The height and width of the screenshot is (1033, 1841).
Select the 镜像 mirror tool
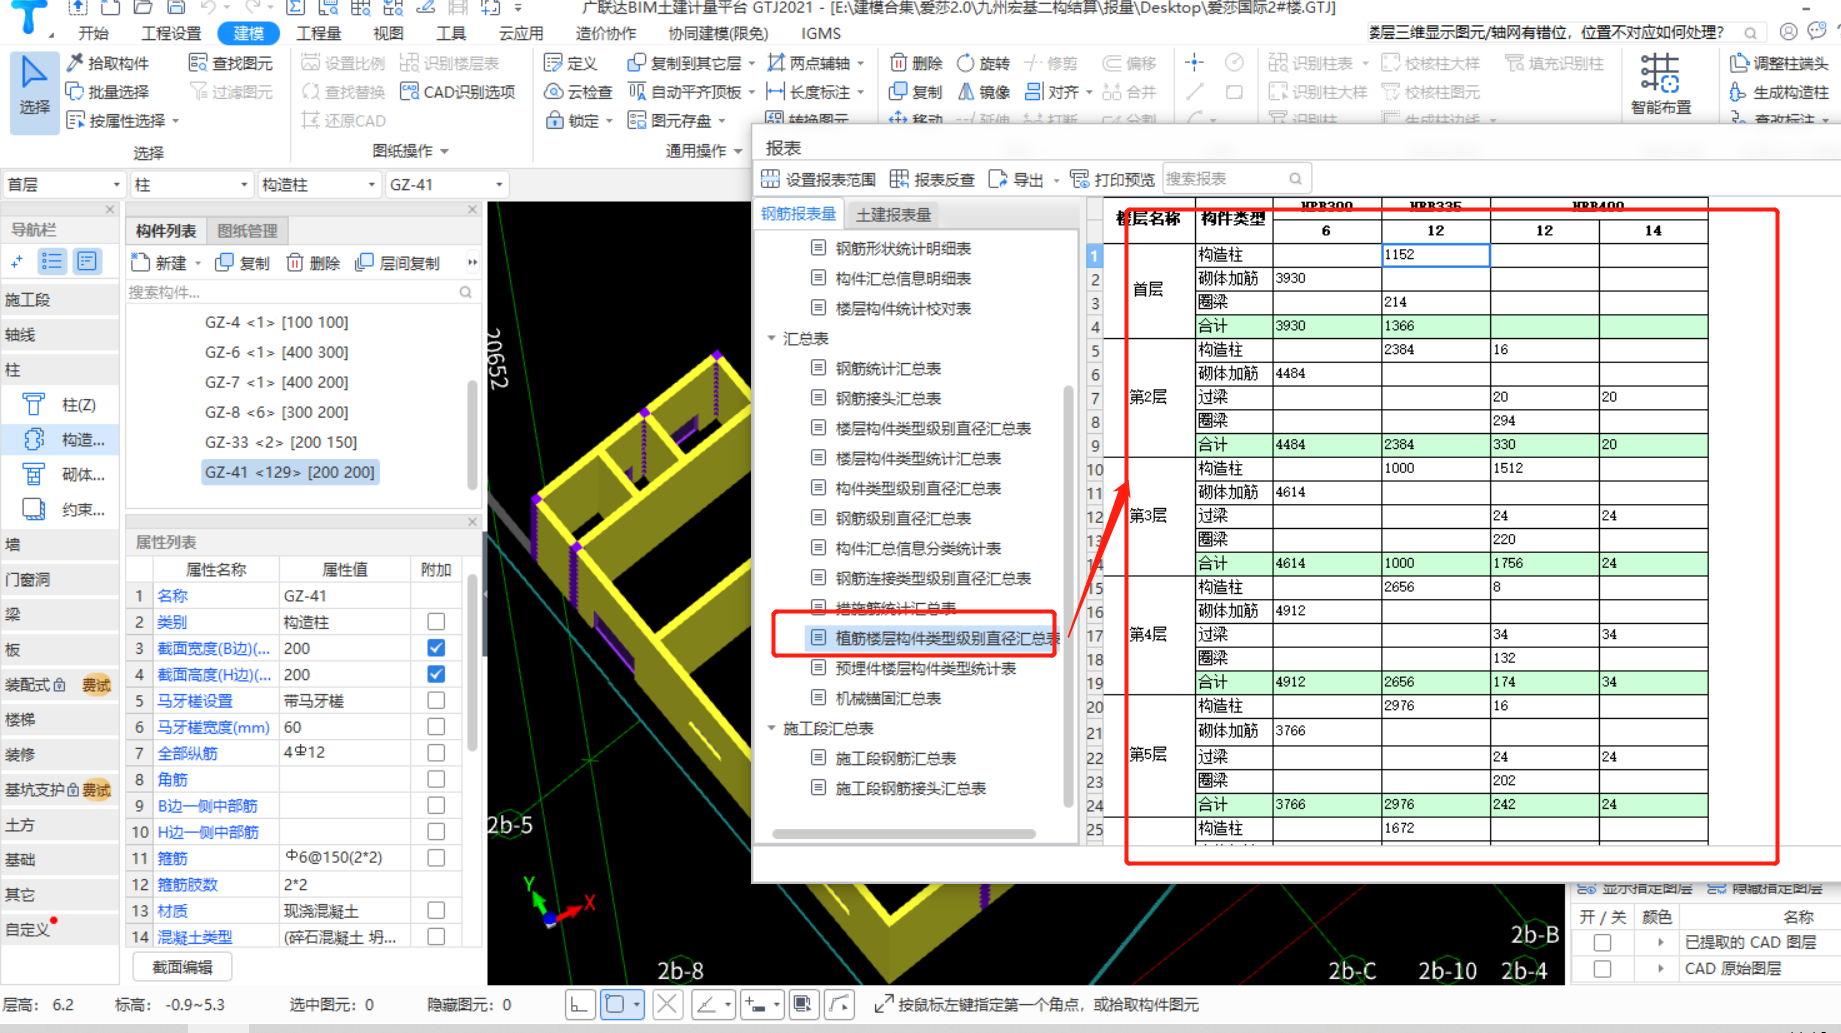click(x=984, y=92)
